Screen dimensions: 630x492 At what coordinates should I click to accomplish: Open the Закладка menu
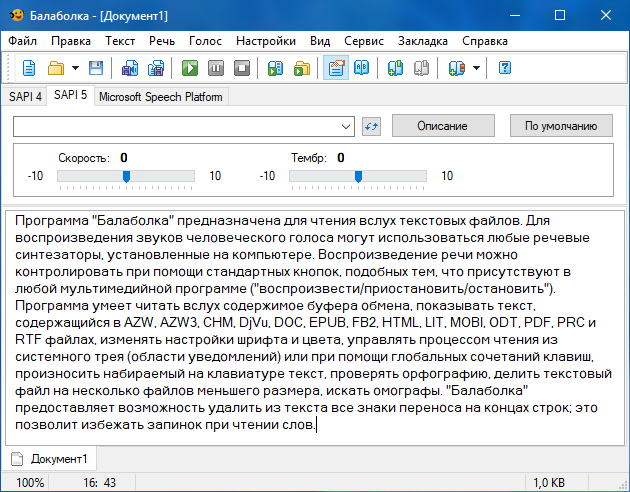click(422, 41)
